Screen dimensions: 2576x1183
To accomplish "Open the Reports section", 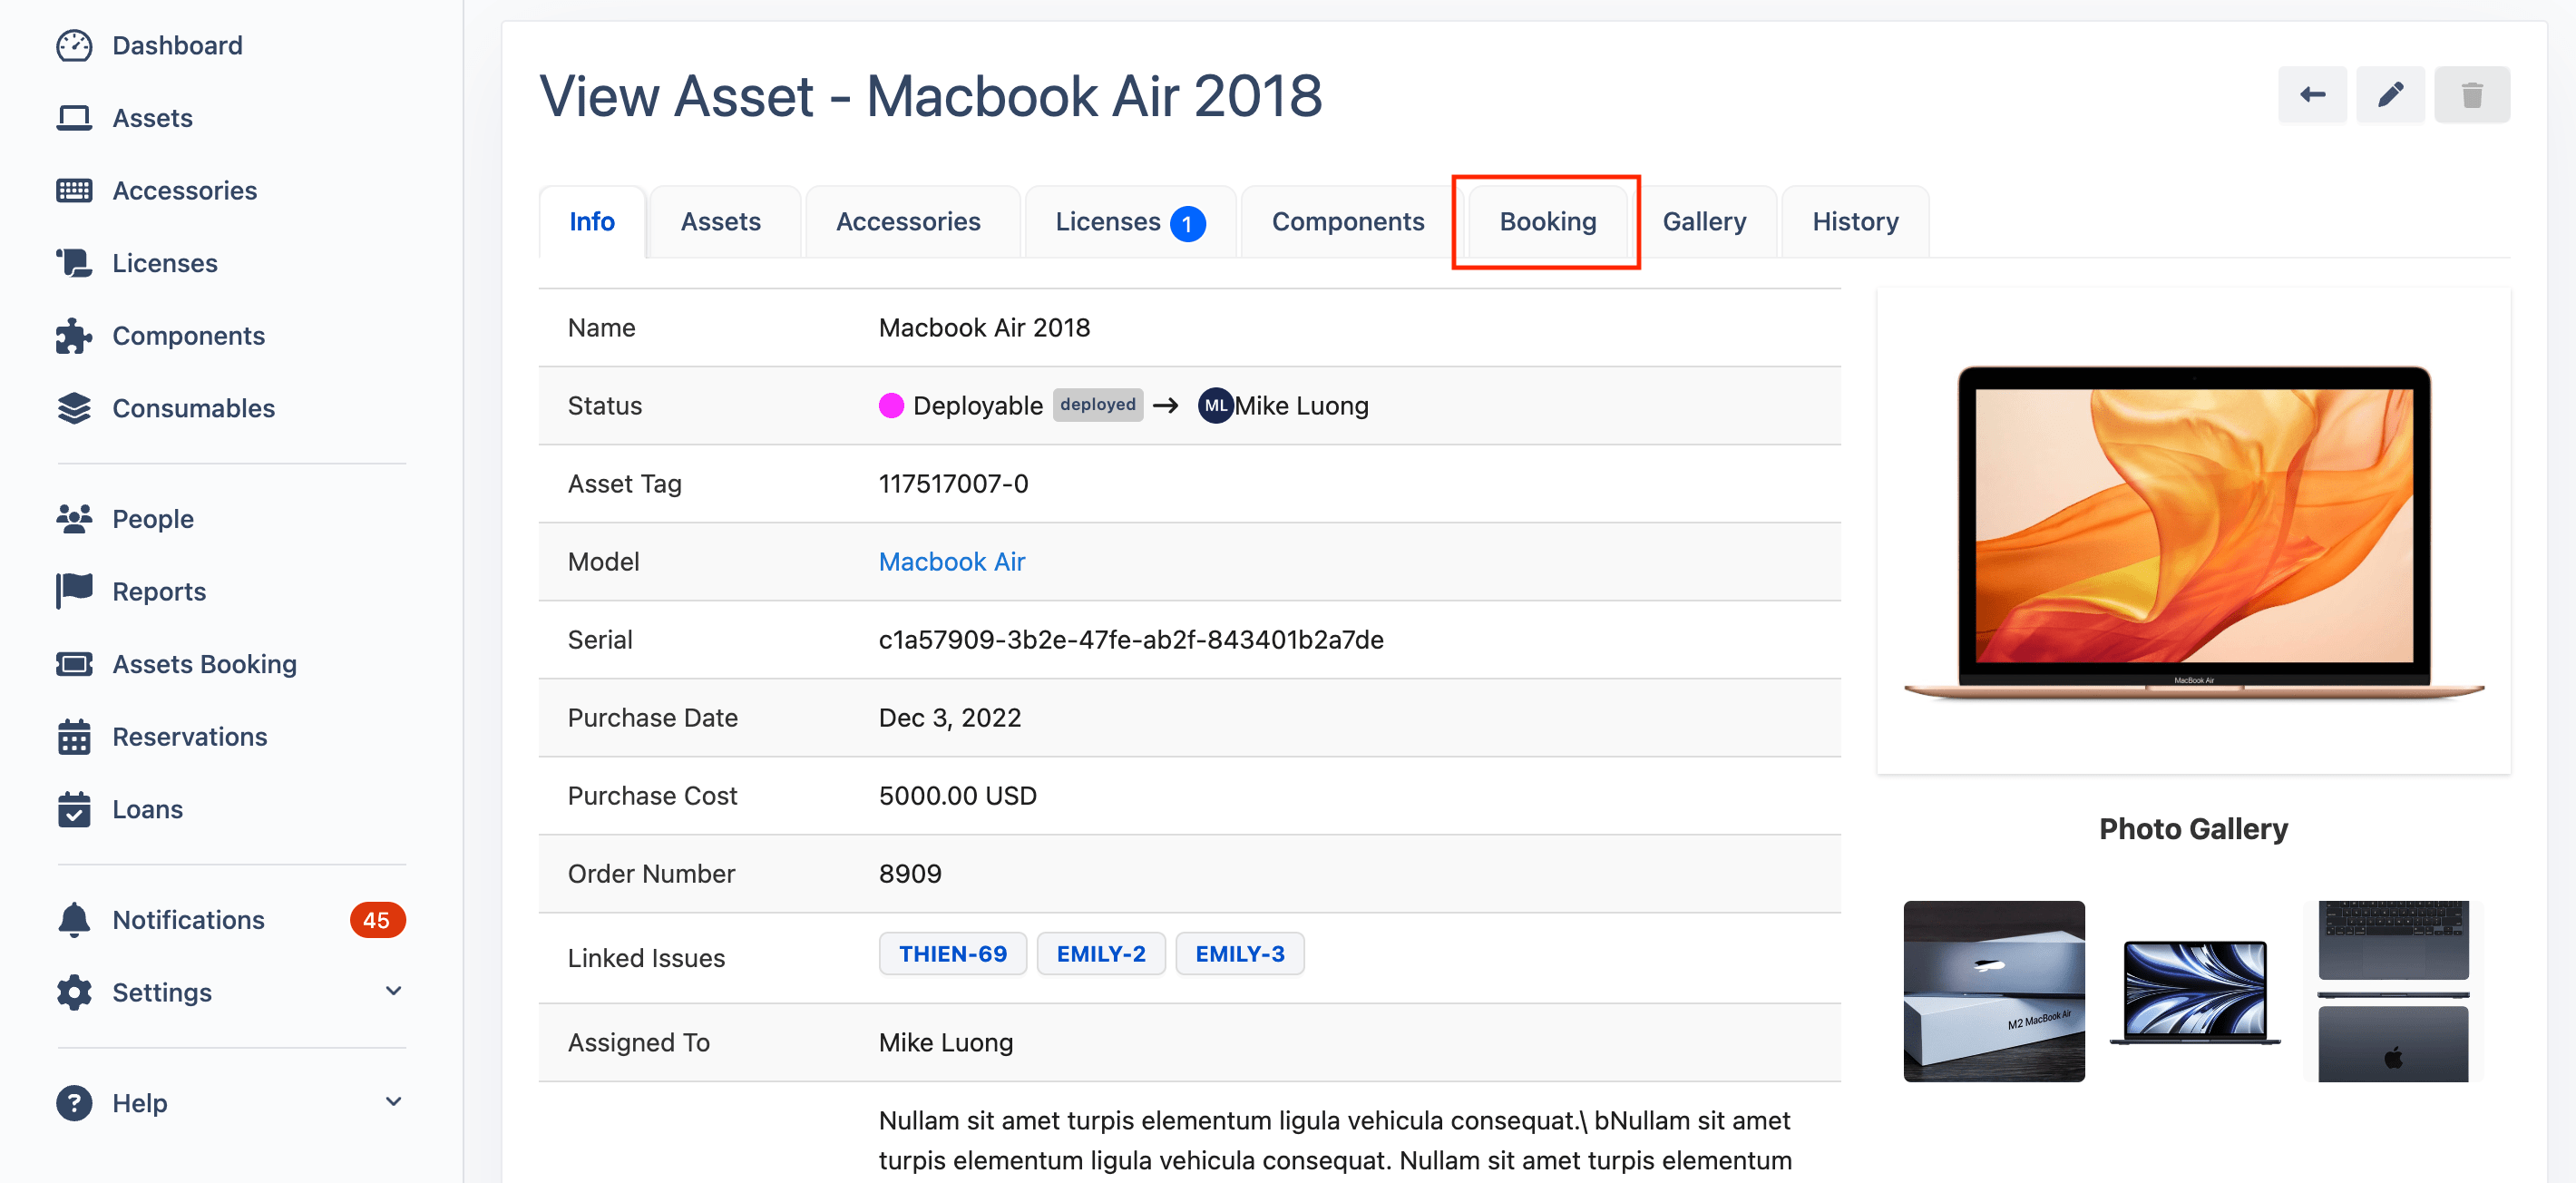I will 160,591.
